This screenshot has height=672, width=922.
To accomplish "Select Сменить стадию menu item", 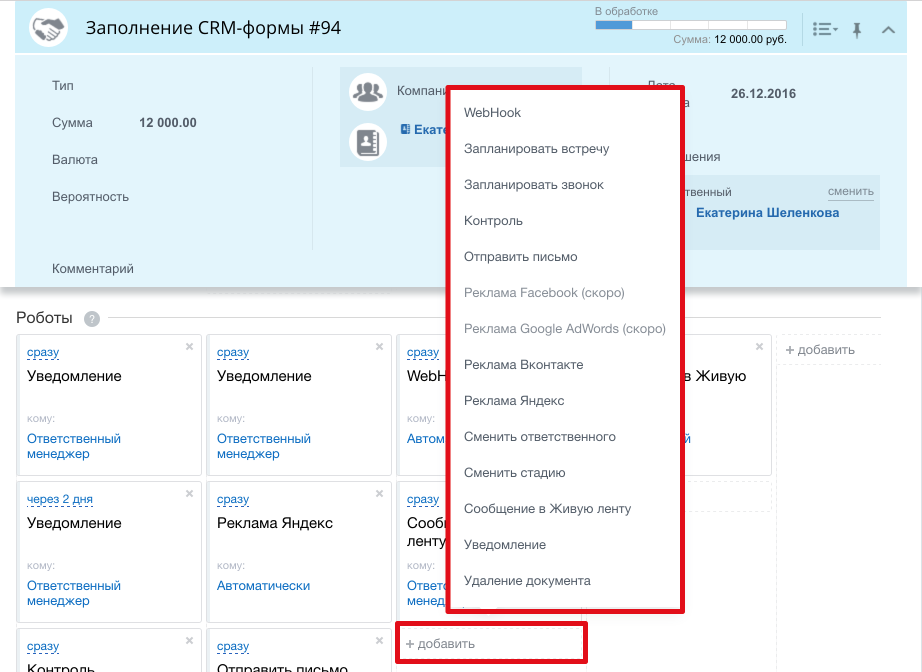I will click(x=515, y=473).
